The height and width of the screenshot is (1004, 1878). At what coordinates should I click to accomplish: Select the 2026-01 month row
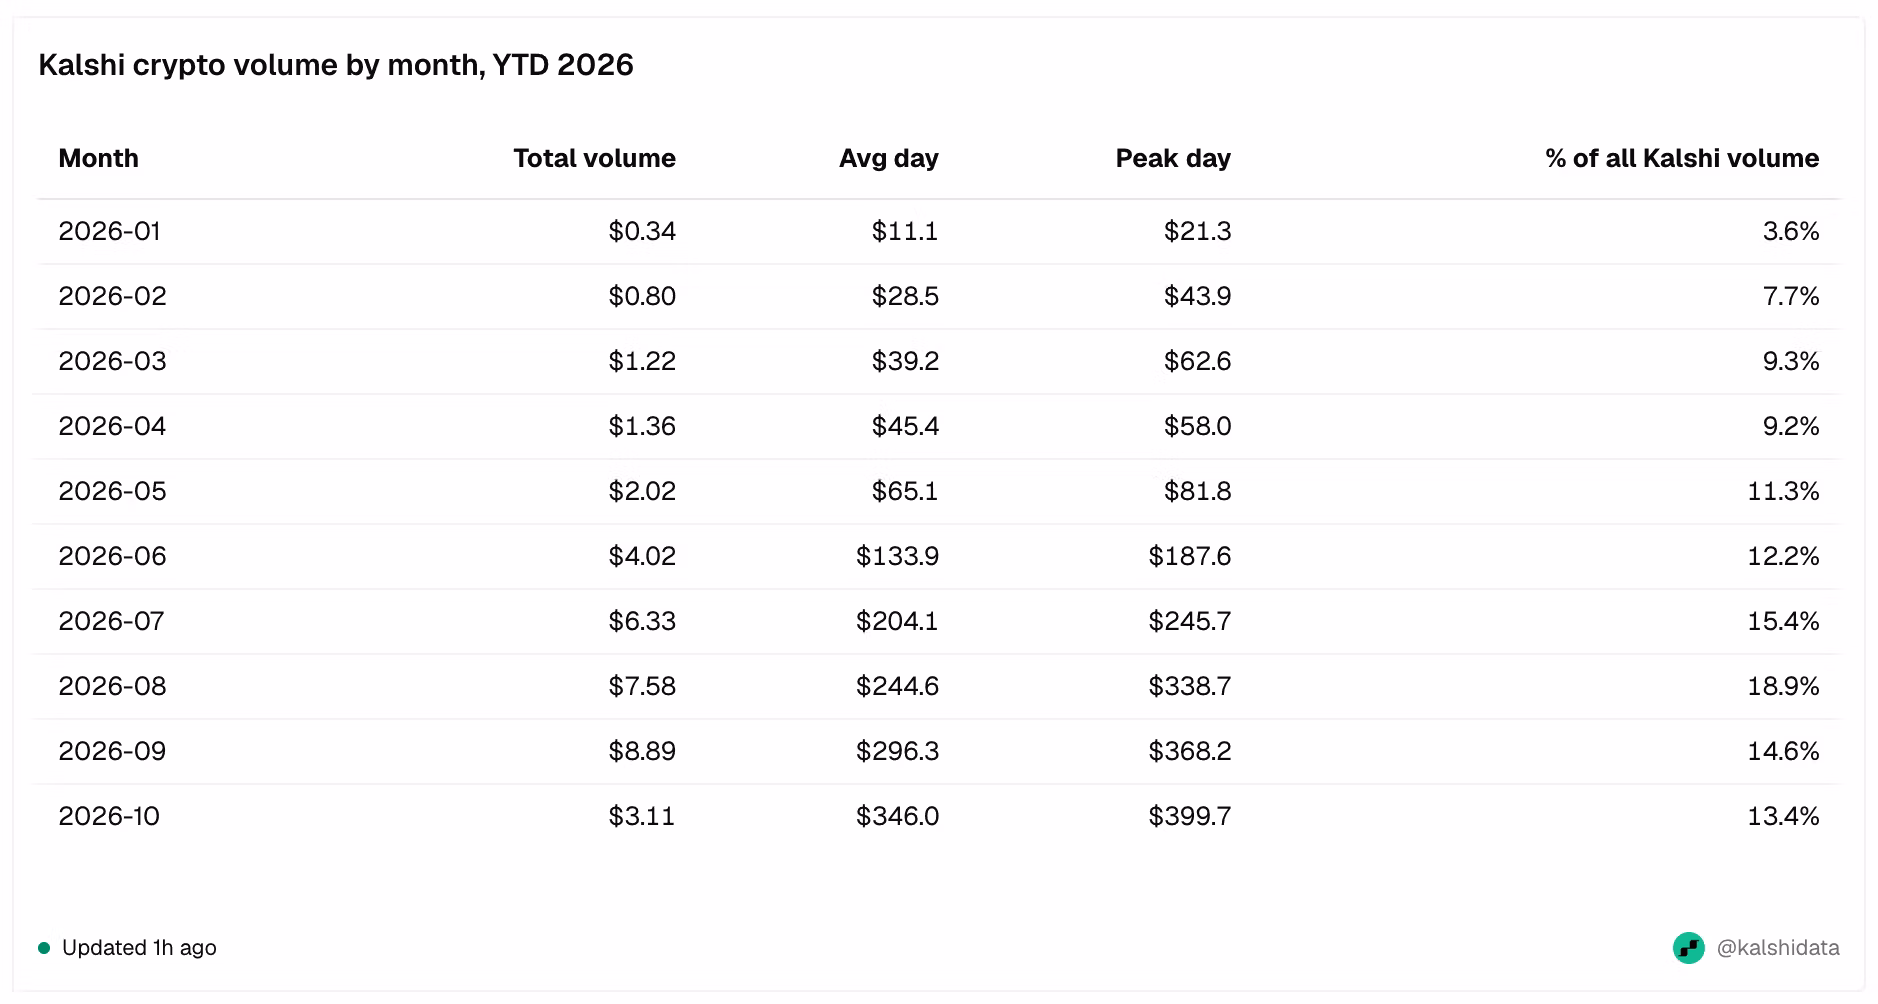(938, 231)
